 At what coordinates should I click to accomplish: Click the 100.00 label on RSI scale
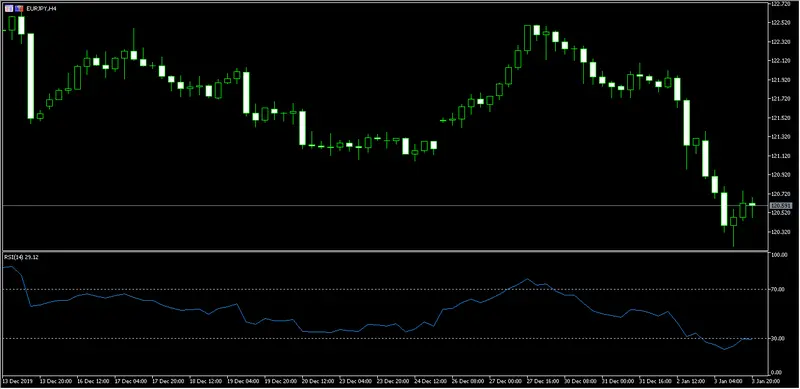point(780,255)
